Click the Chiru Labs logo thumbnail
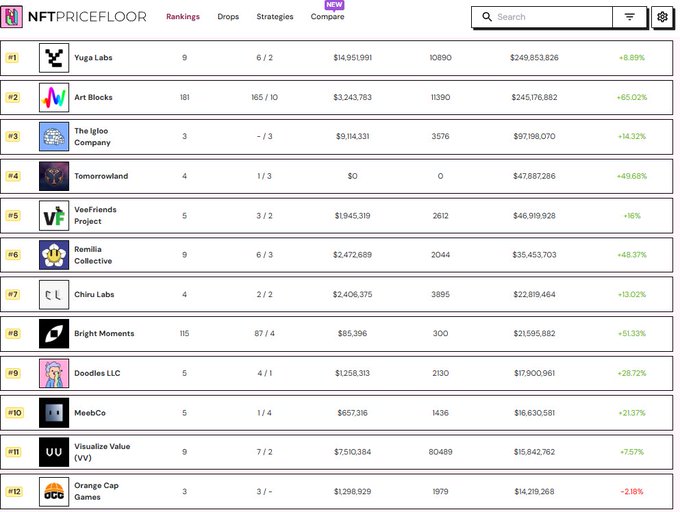Image resolution: width=680 pixels, height=512 pixels. [x=54, y=294]
